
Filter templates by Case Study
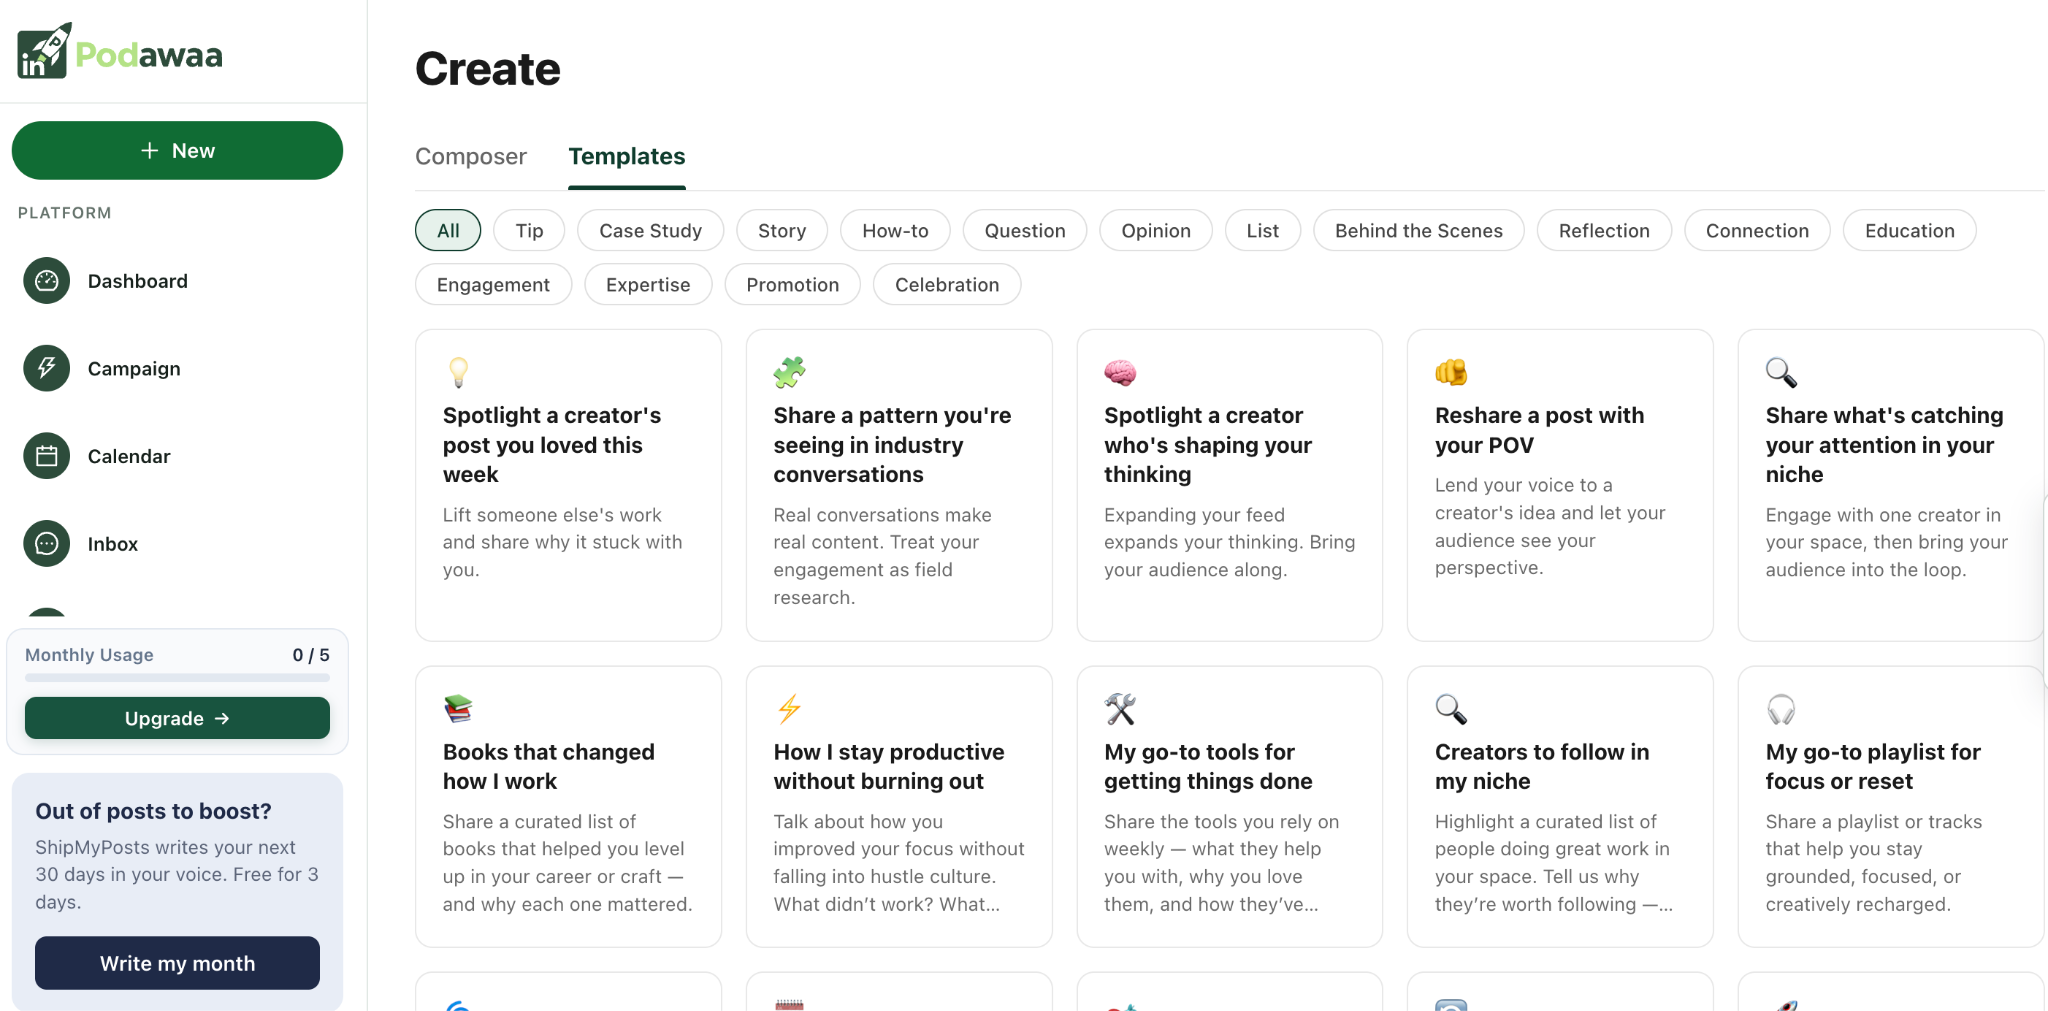click(x=650, y=230)
